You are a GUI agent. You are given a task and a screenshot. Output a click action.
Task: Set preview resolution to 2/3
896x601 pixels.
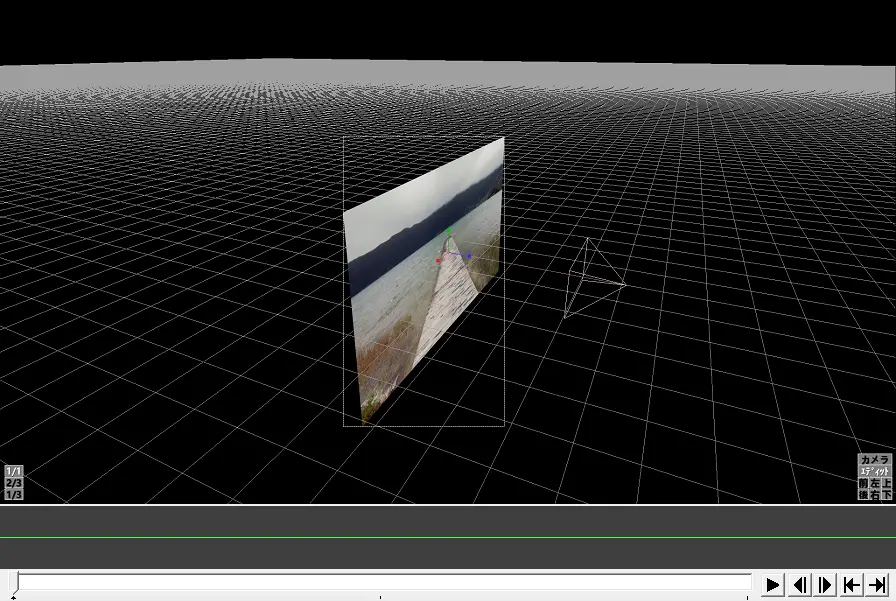point(14,483)
